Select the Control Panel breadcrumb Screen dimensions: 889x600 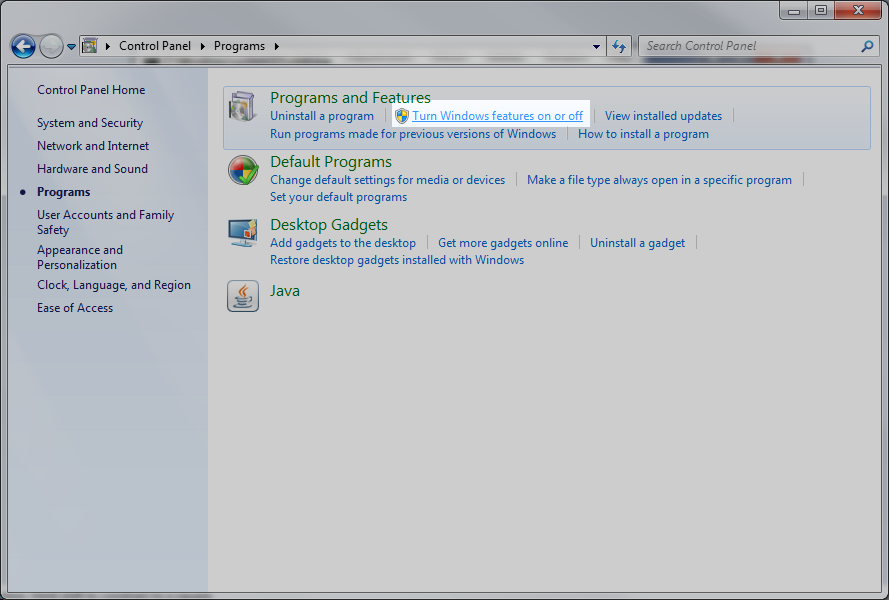pyautogui.click(x=155, y=46)
